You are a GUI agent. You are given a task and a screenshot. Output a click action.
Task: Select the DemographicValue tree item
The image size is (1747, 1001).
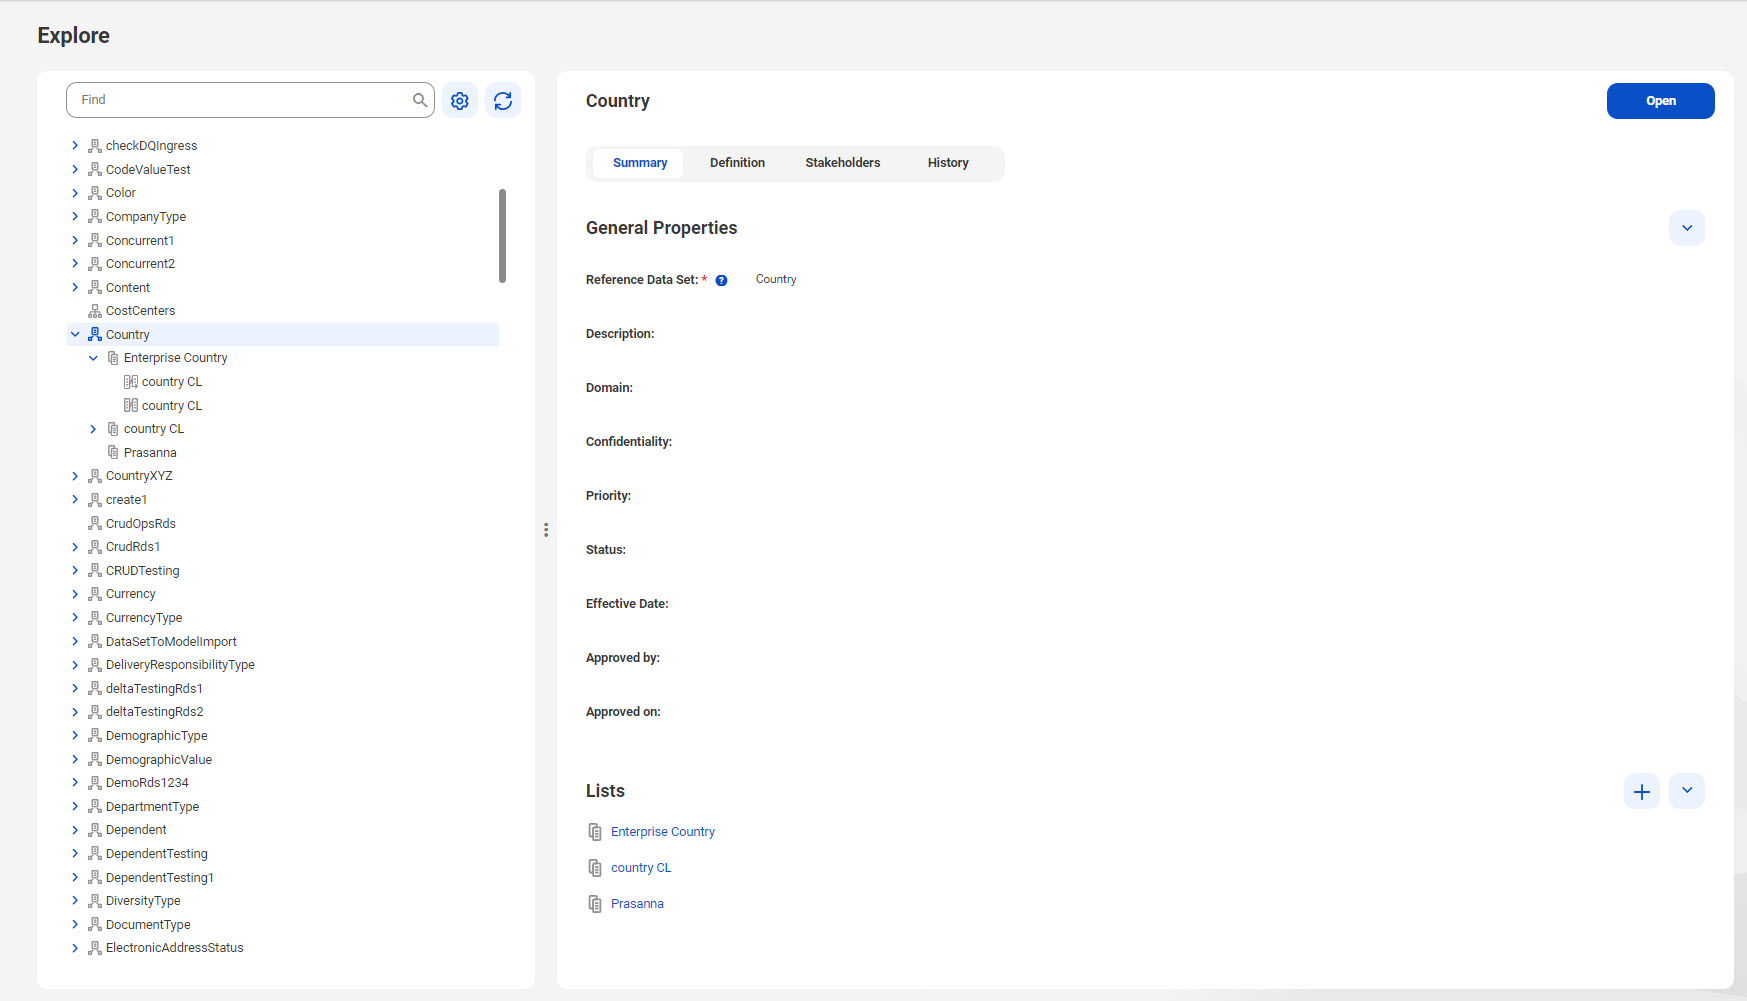tap(159, 760)
